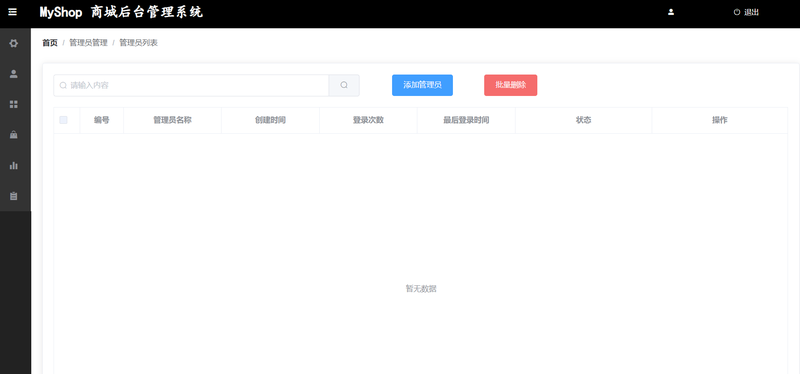
Task: Open the grid category sidebar icon
Action: tap(14, 105)
